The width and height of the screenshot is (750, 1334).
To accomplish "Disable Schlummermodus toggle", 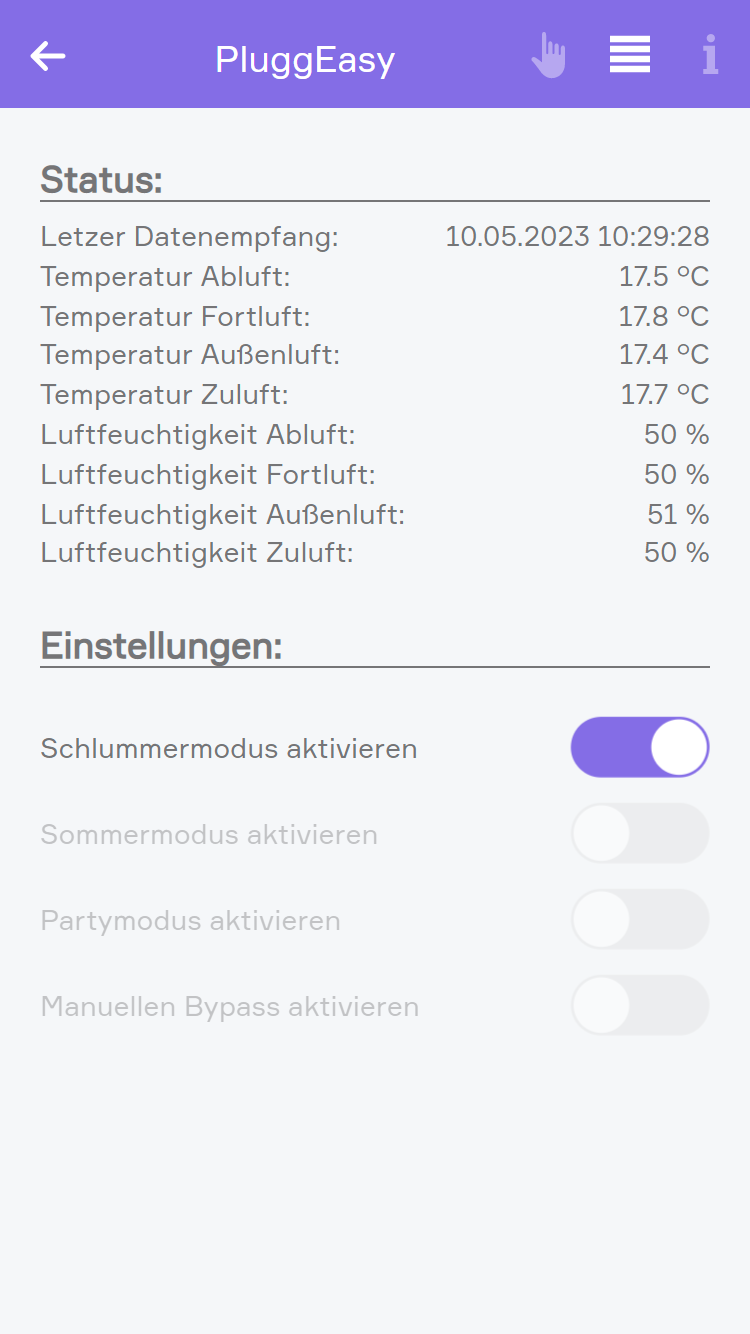I will 640,747.
